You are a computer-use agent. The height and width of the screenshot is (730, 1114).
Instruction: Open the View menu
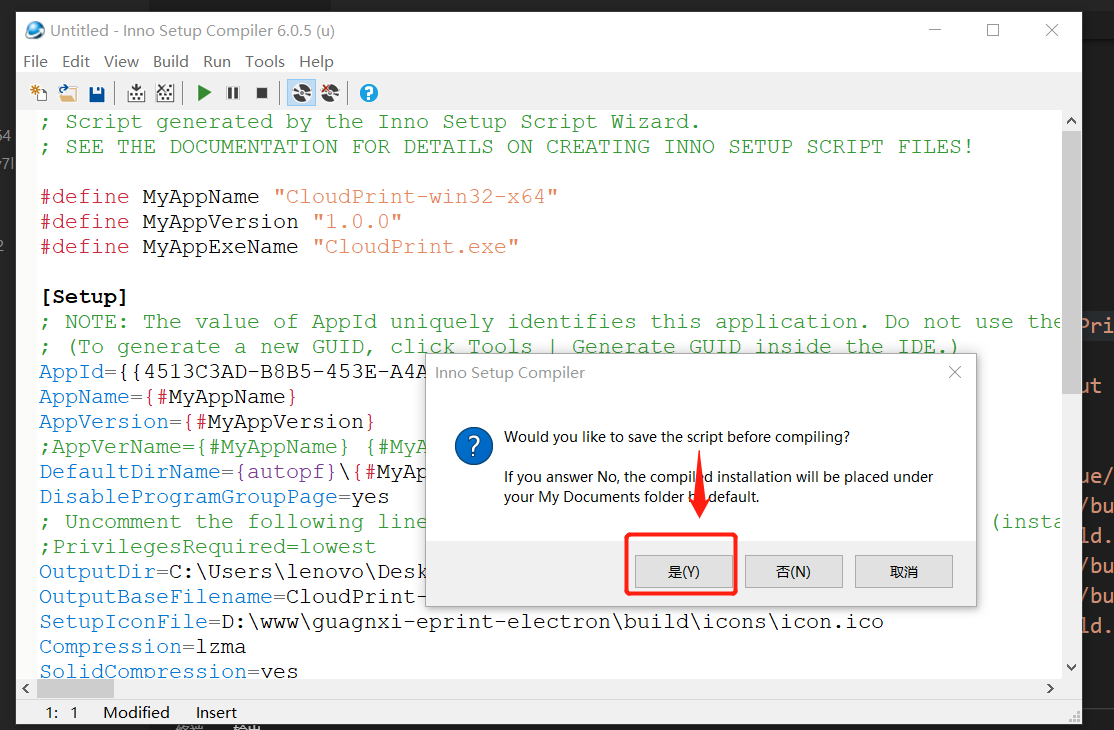point(121,62)
